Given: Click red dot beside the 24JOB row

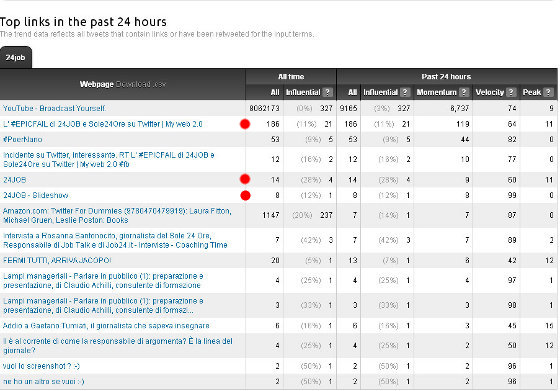Looking at the screenshot, I should pos(245,179).
